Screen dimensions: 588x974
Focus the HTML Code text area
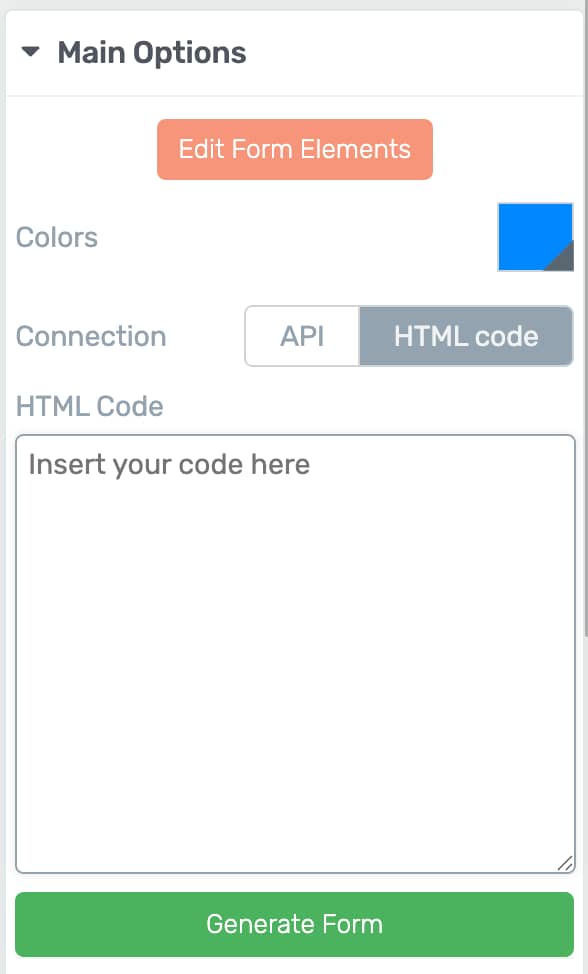tap(296, 654)
